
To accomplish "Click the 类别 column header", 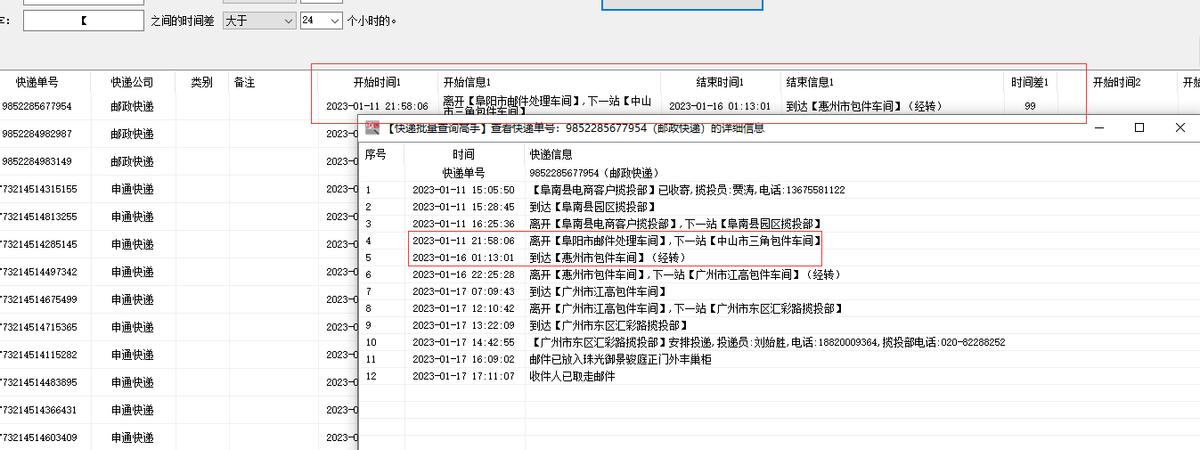I will pos(202,82).
